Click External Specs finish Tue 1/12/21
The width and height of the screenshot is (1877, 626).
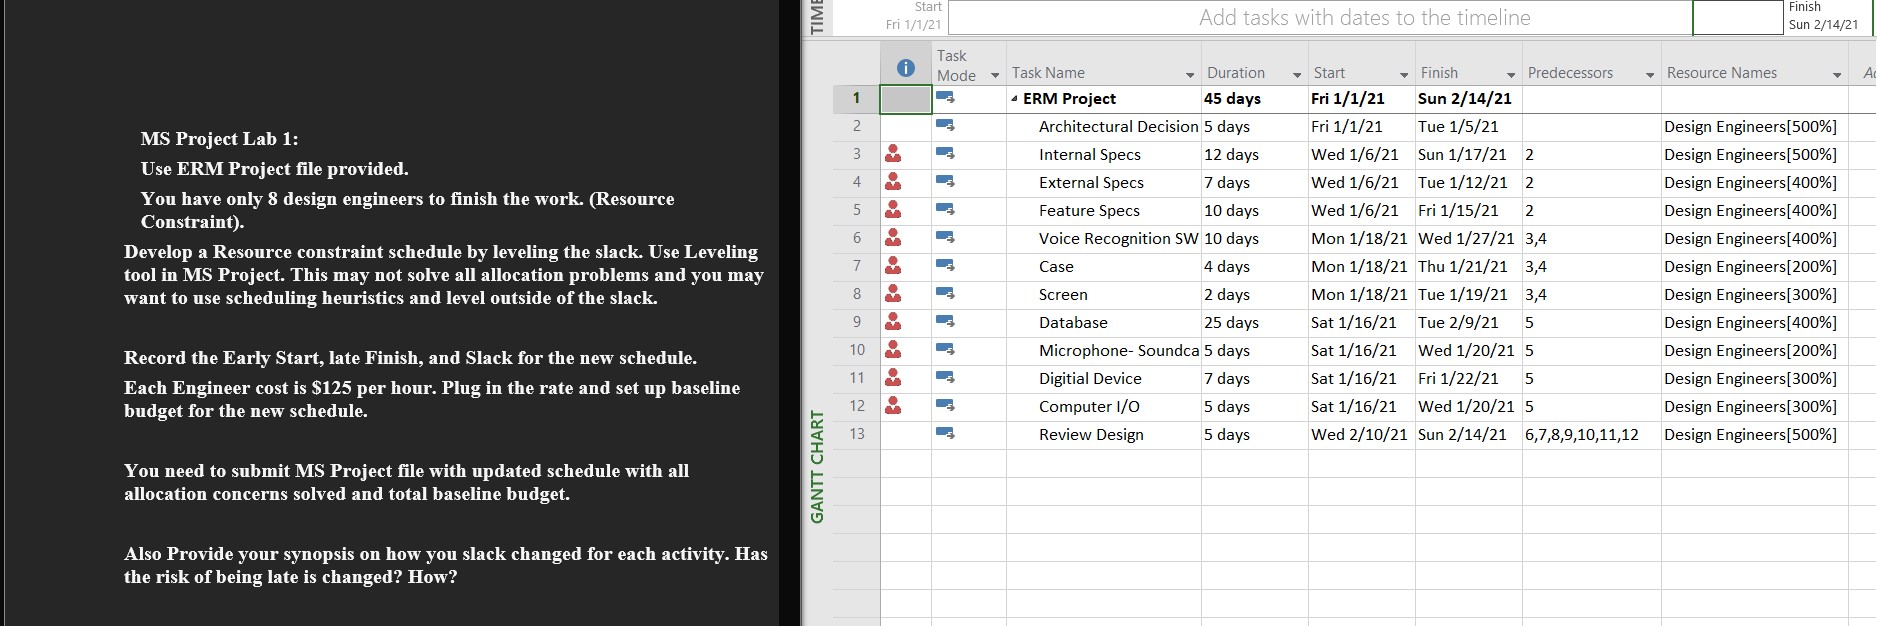1468,183
